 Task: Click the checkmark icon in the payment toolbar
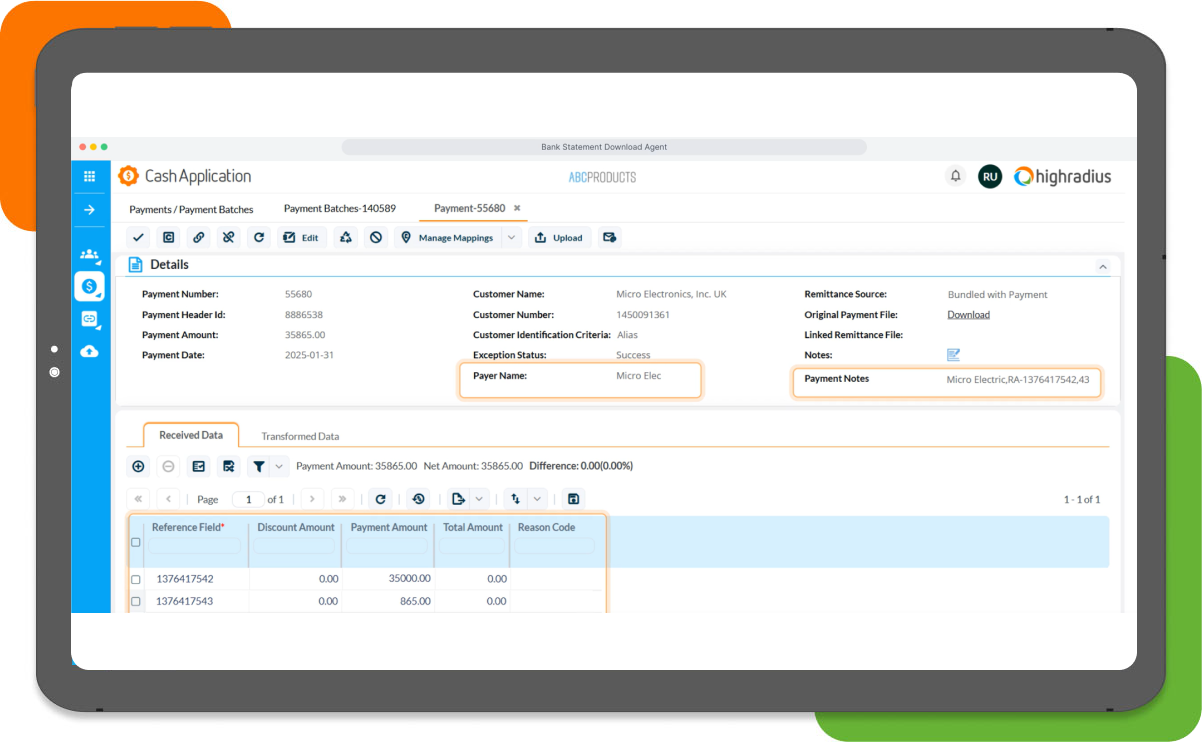[138, 238]
